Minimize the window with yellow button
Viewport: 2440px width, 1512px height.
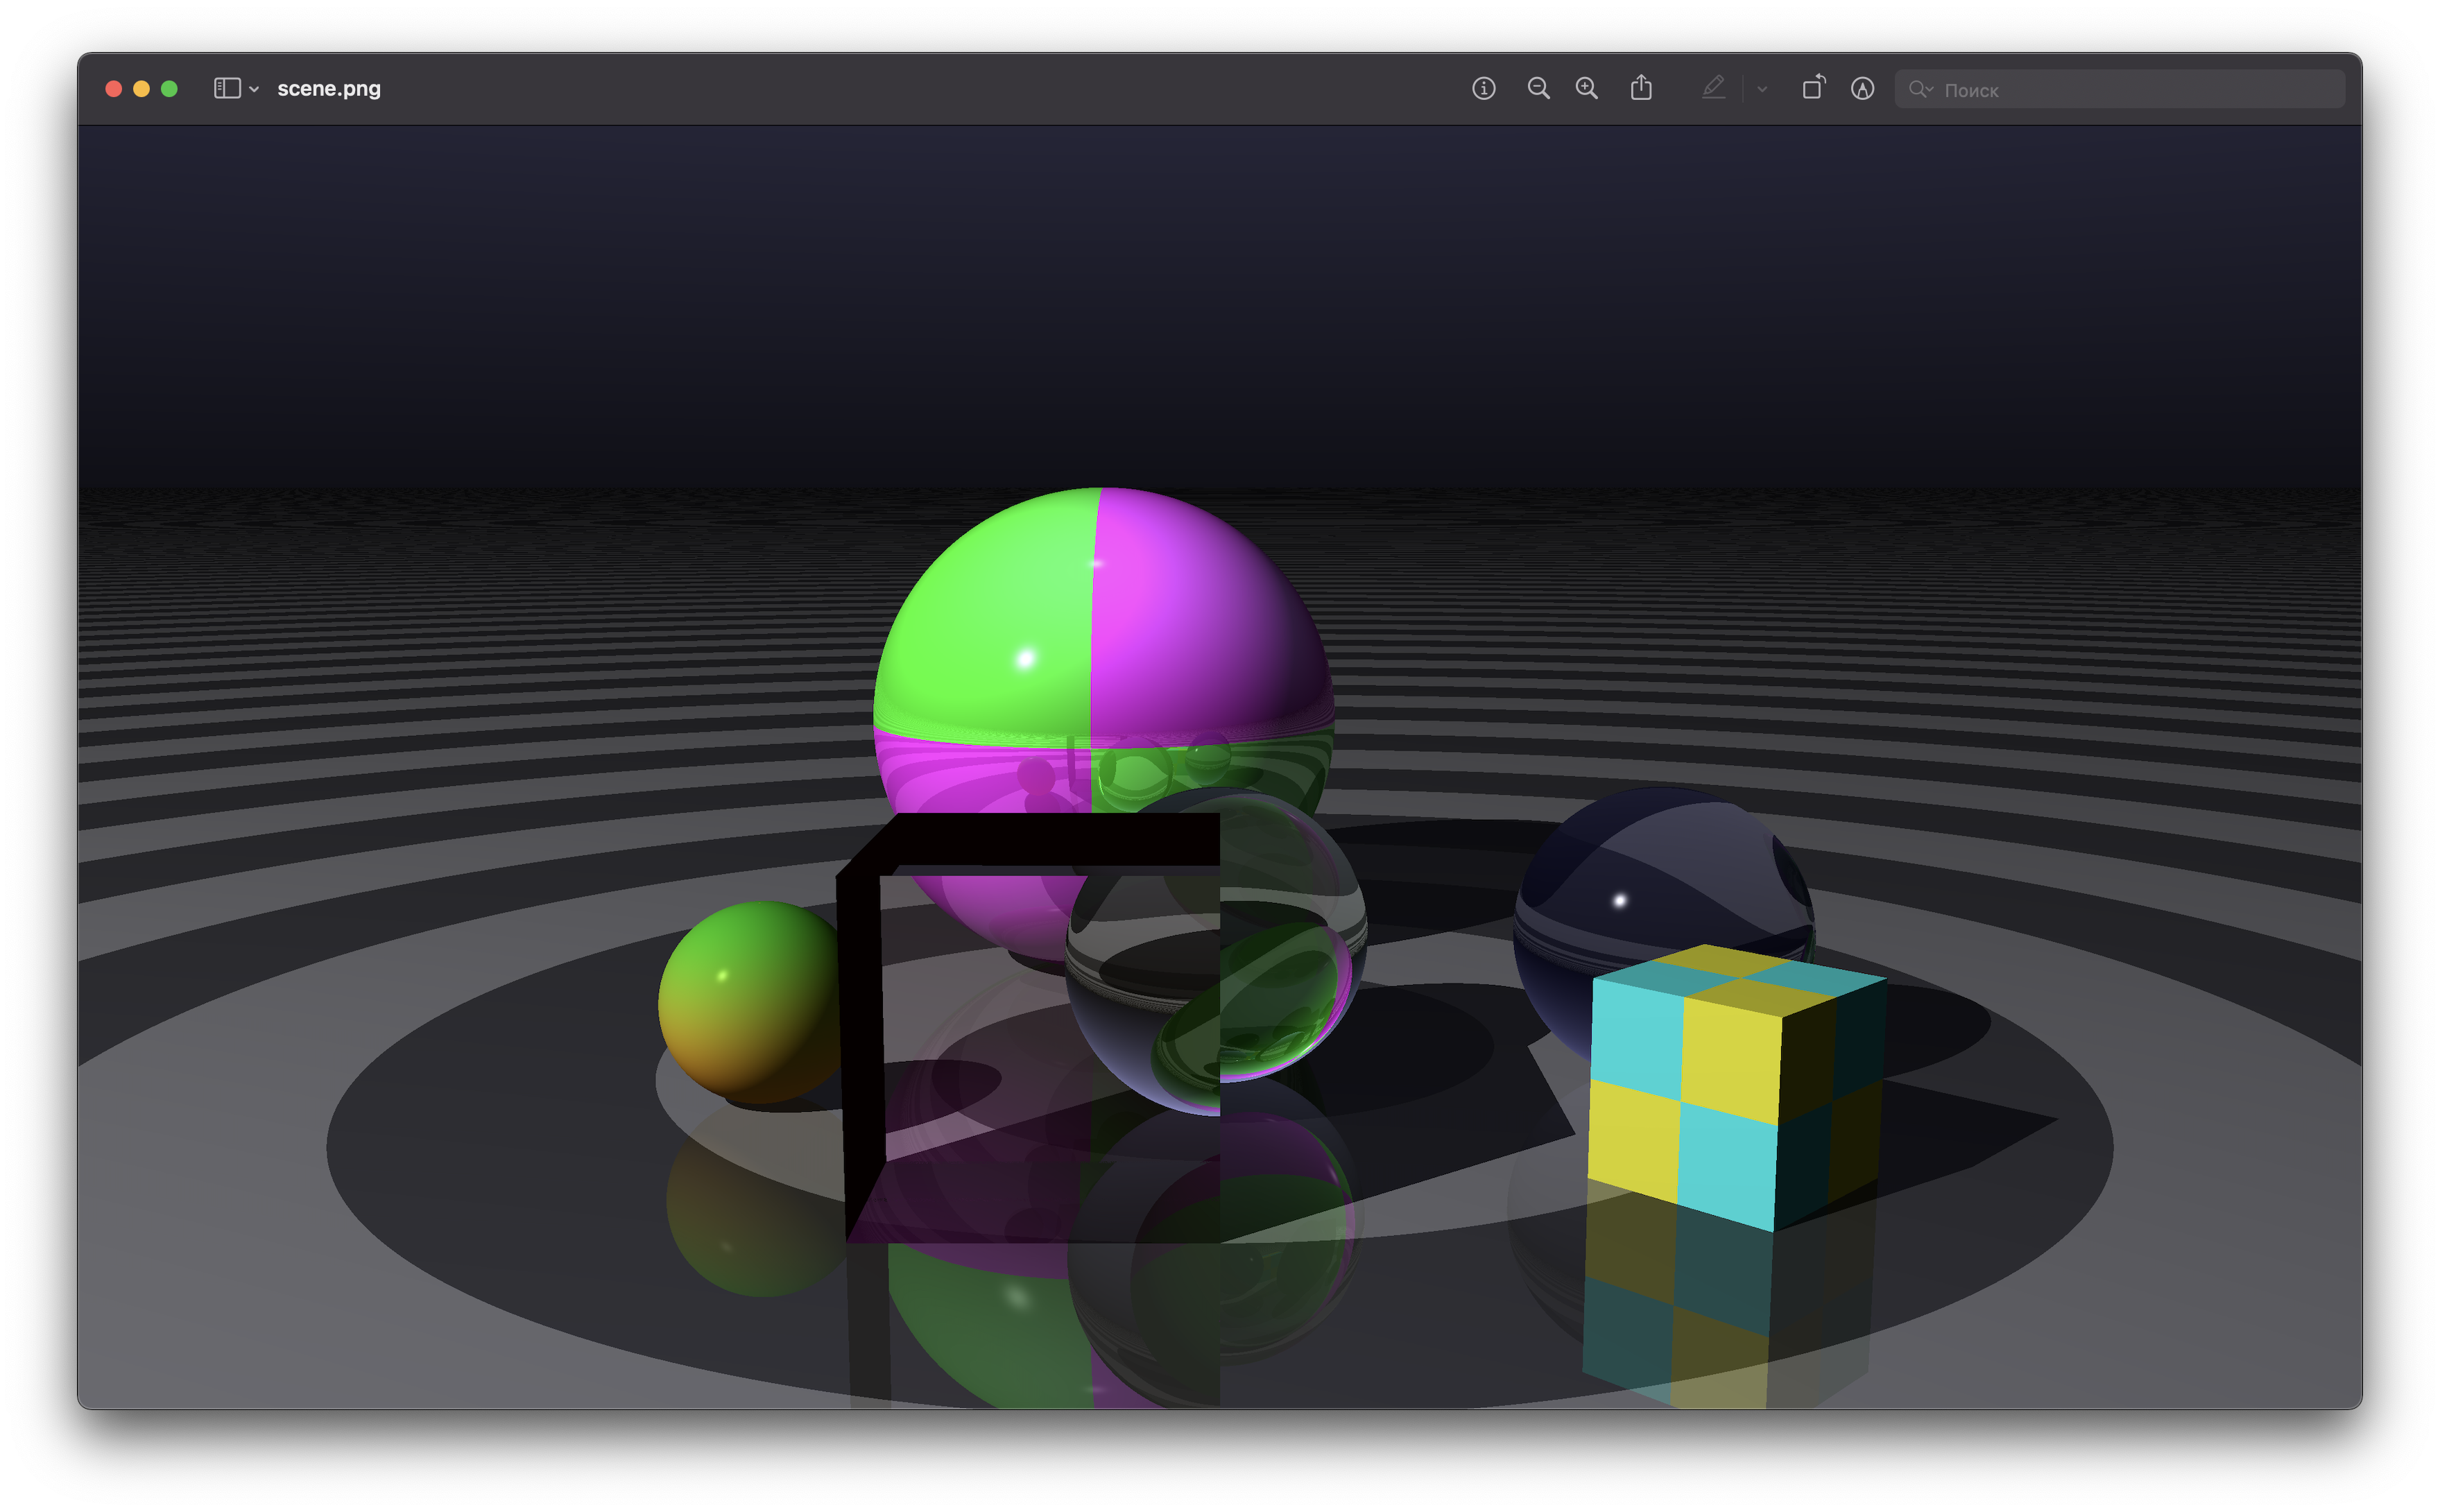pos(141,89)
